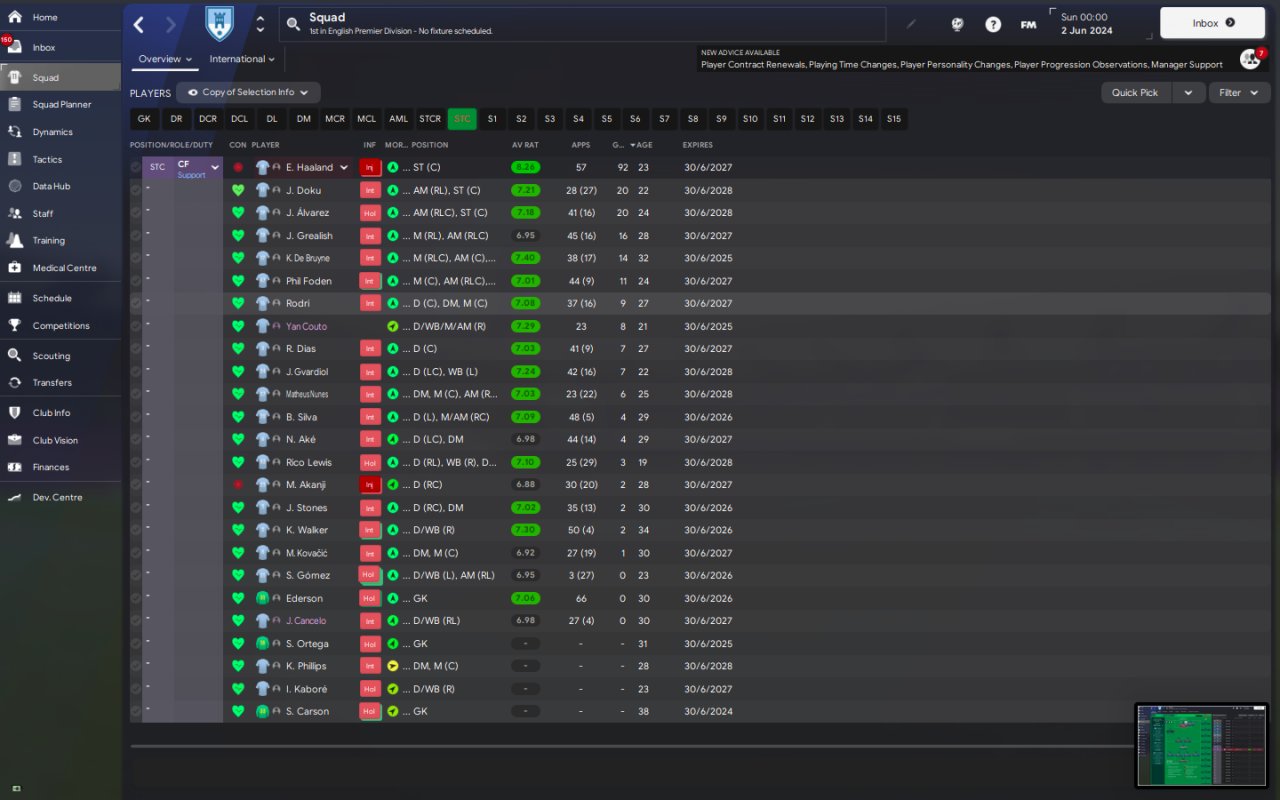
Task: Open the Club Info shield icon
Action: click(15, 412)
